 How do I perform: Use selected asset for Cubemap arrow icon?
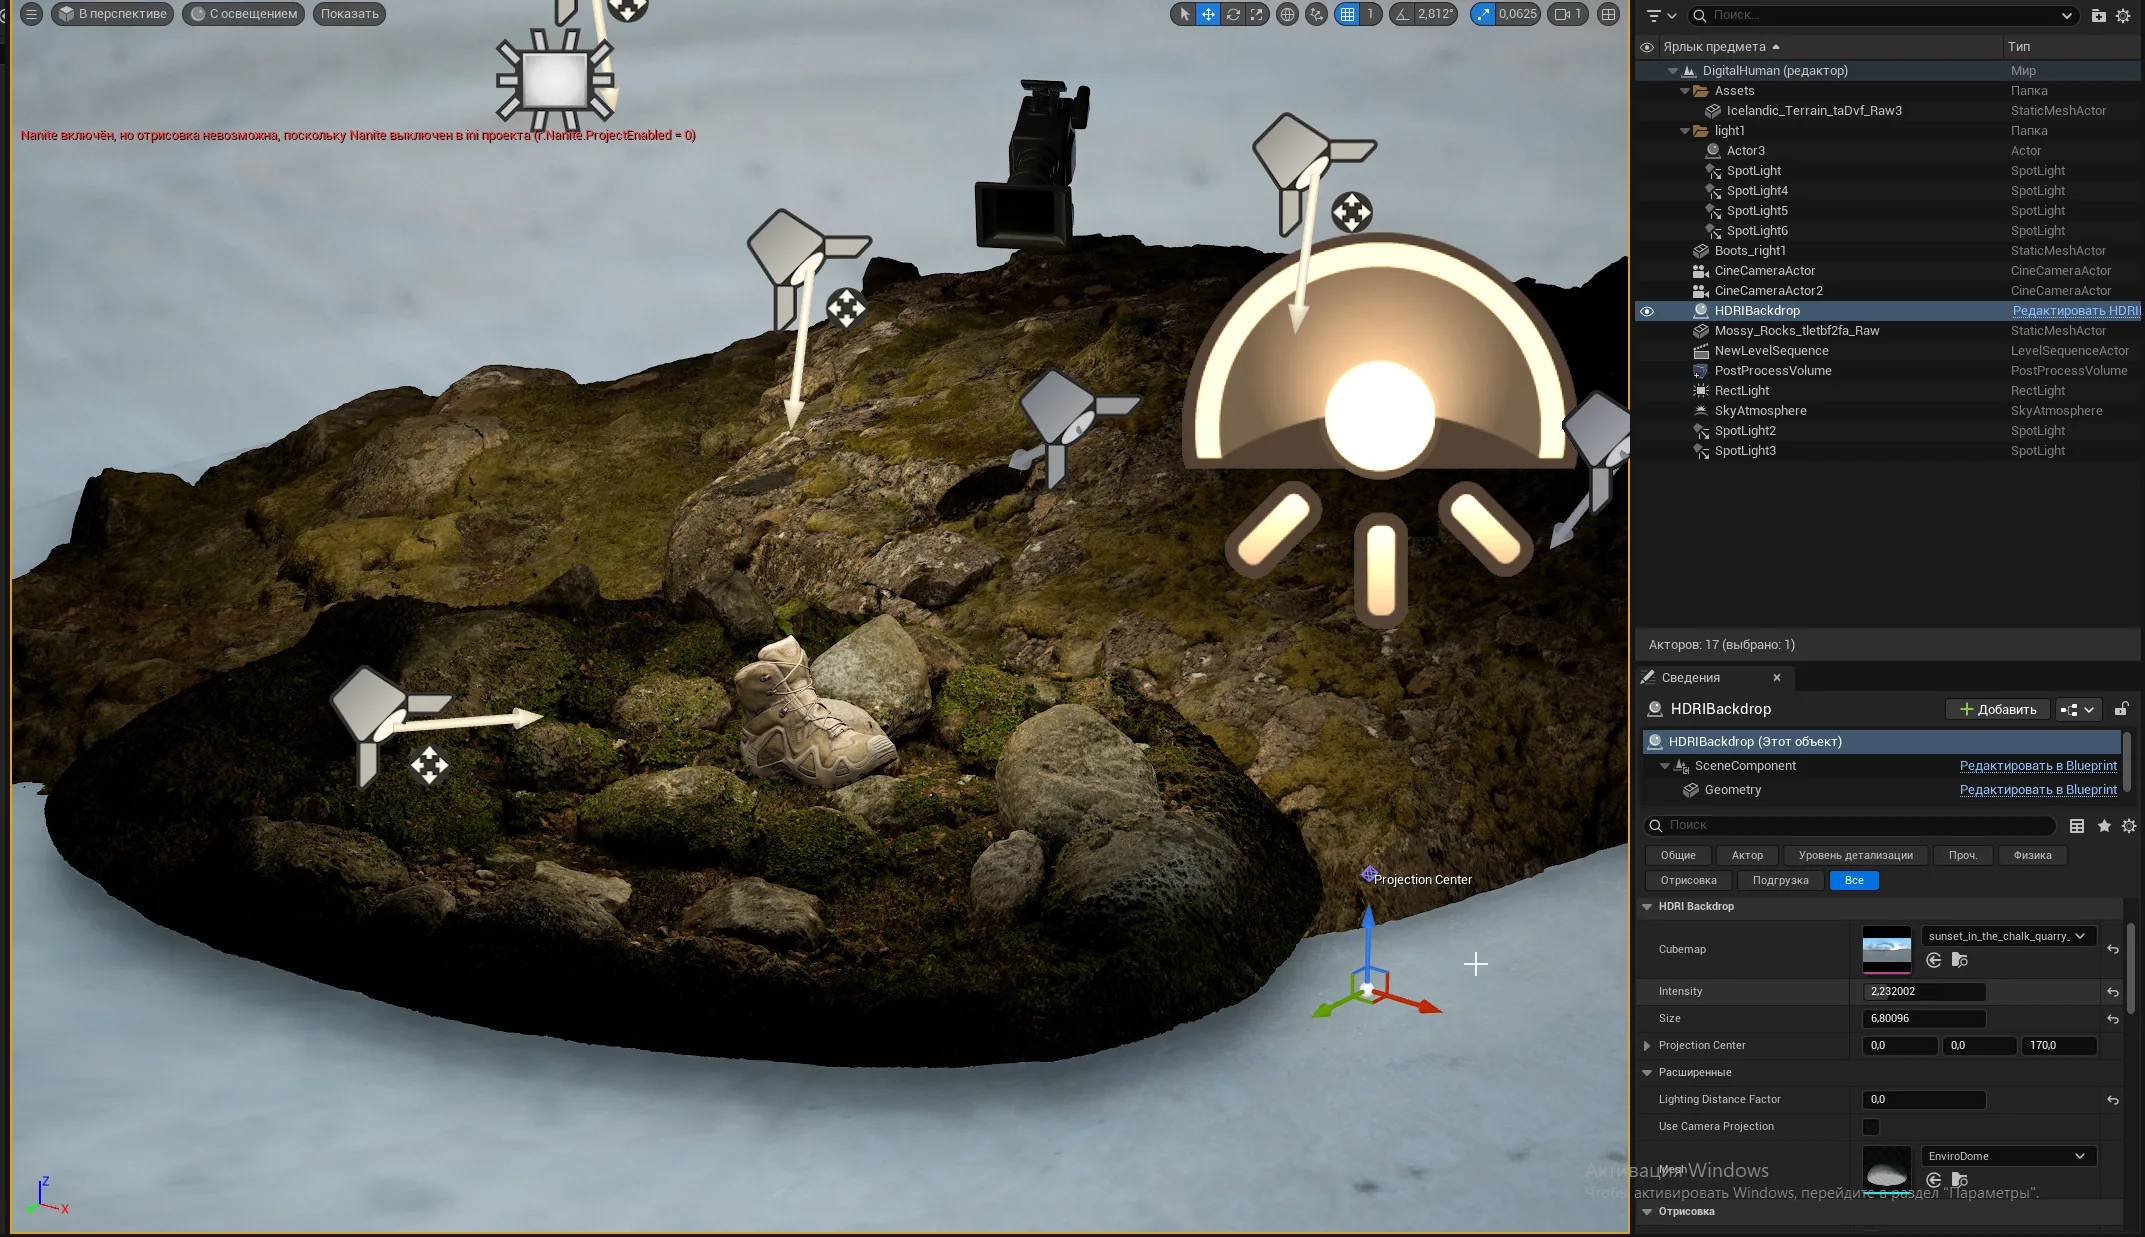(1934, 960)
